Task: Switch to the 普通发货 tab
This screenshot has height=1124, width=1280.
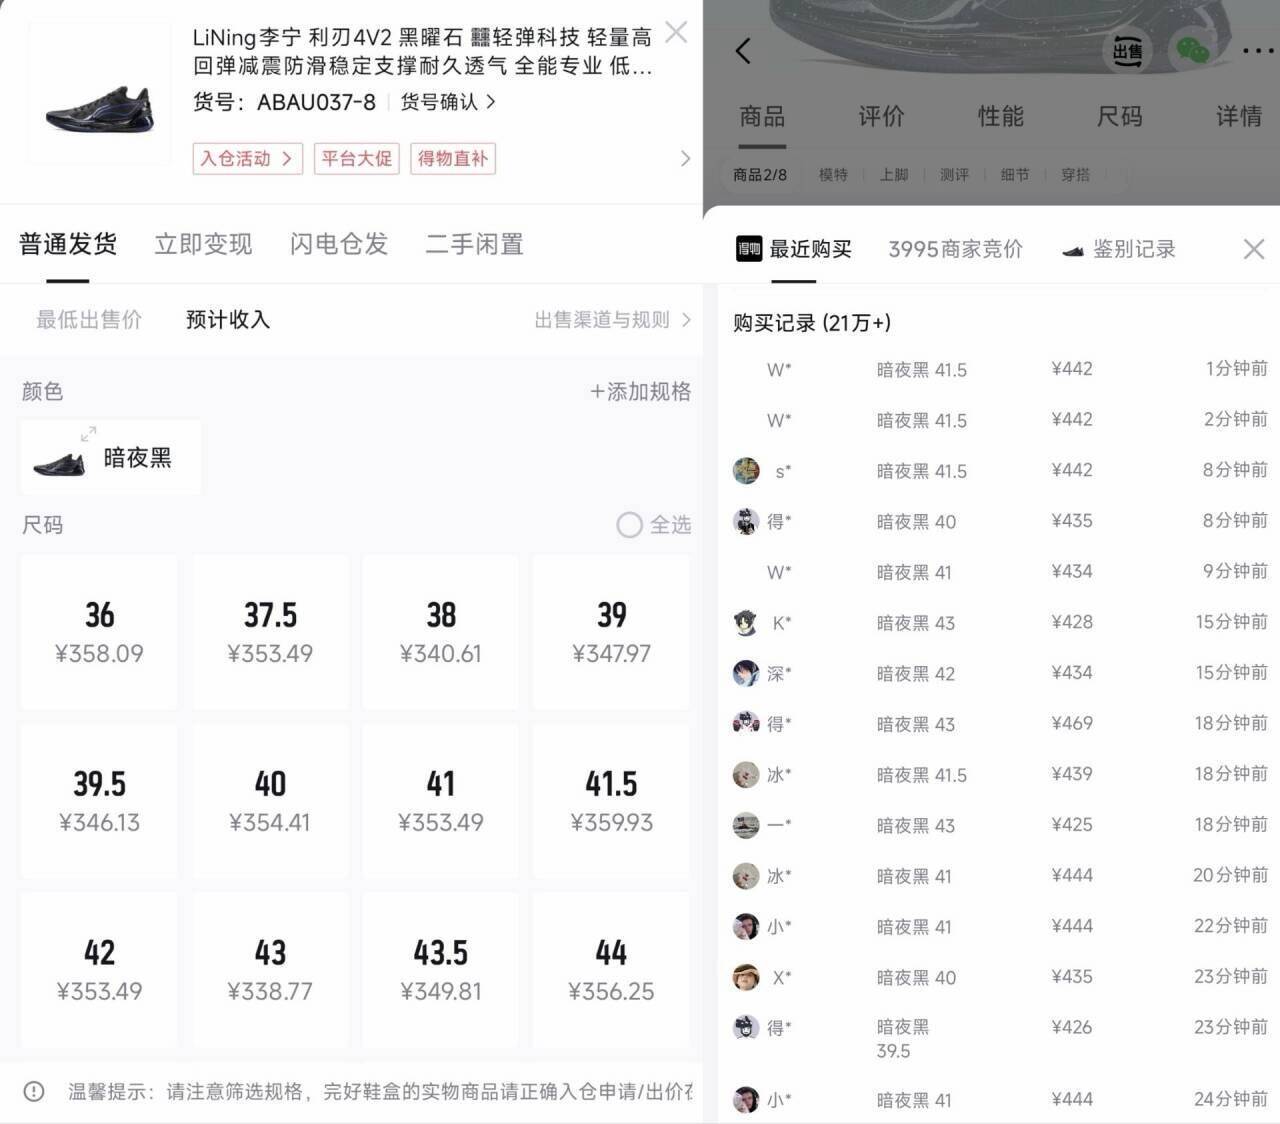Action: pos(67,244)
